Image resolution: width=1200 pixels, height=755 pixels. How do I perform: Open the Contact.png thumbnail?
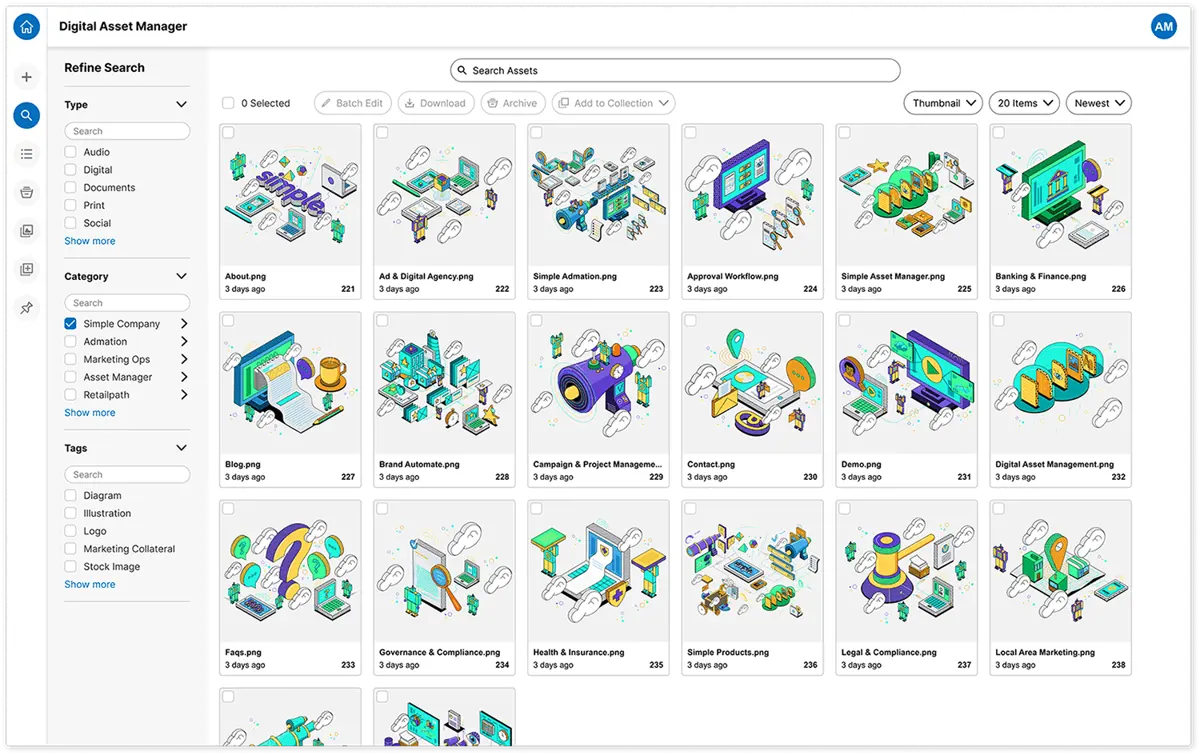[x=752, y=383]
